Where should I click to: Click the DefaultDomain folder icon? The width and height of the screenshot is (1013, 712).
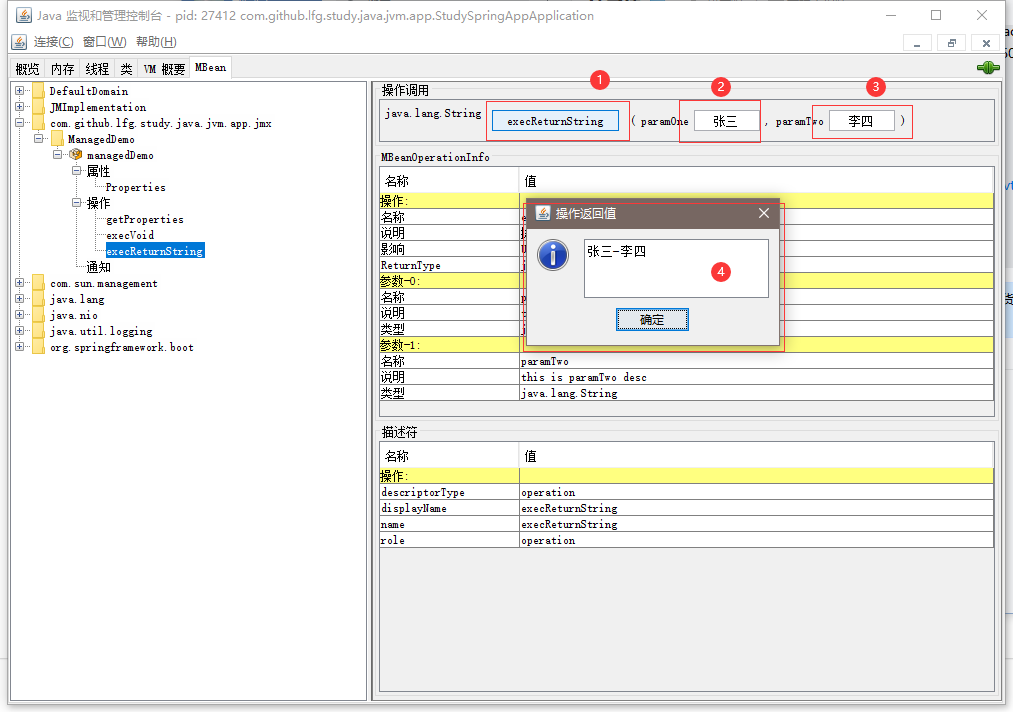tap(38, 90)
